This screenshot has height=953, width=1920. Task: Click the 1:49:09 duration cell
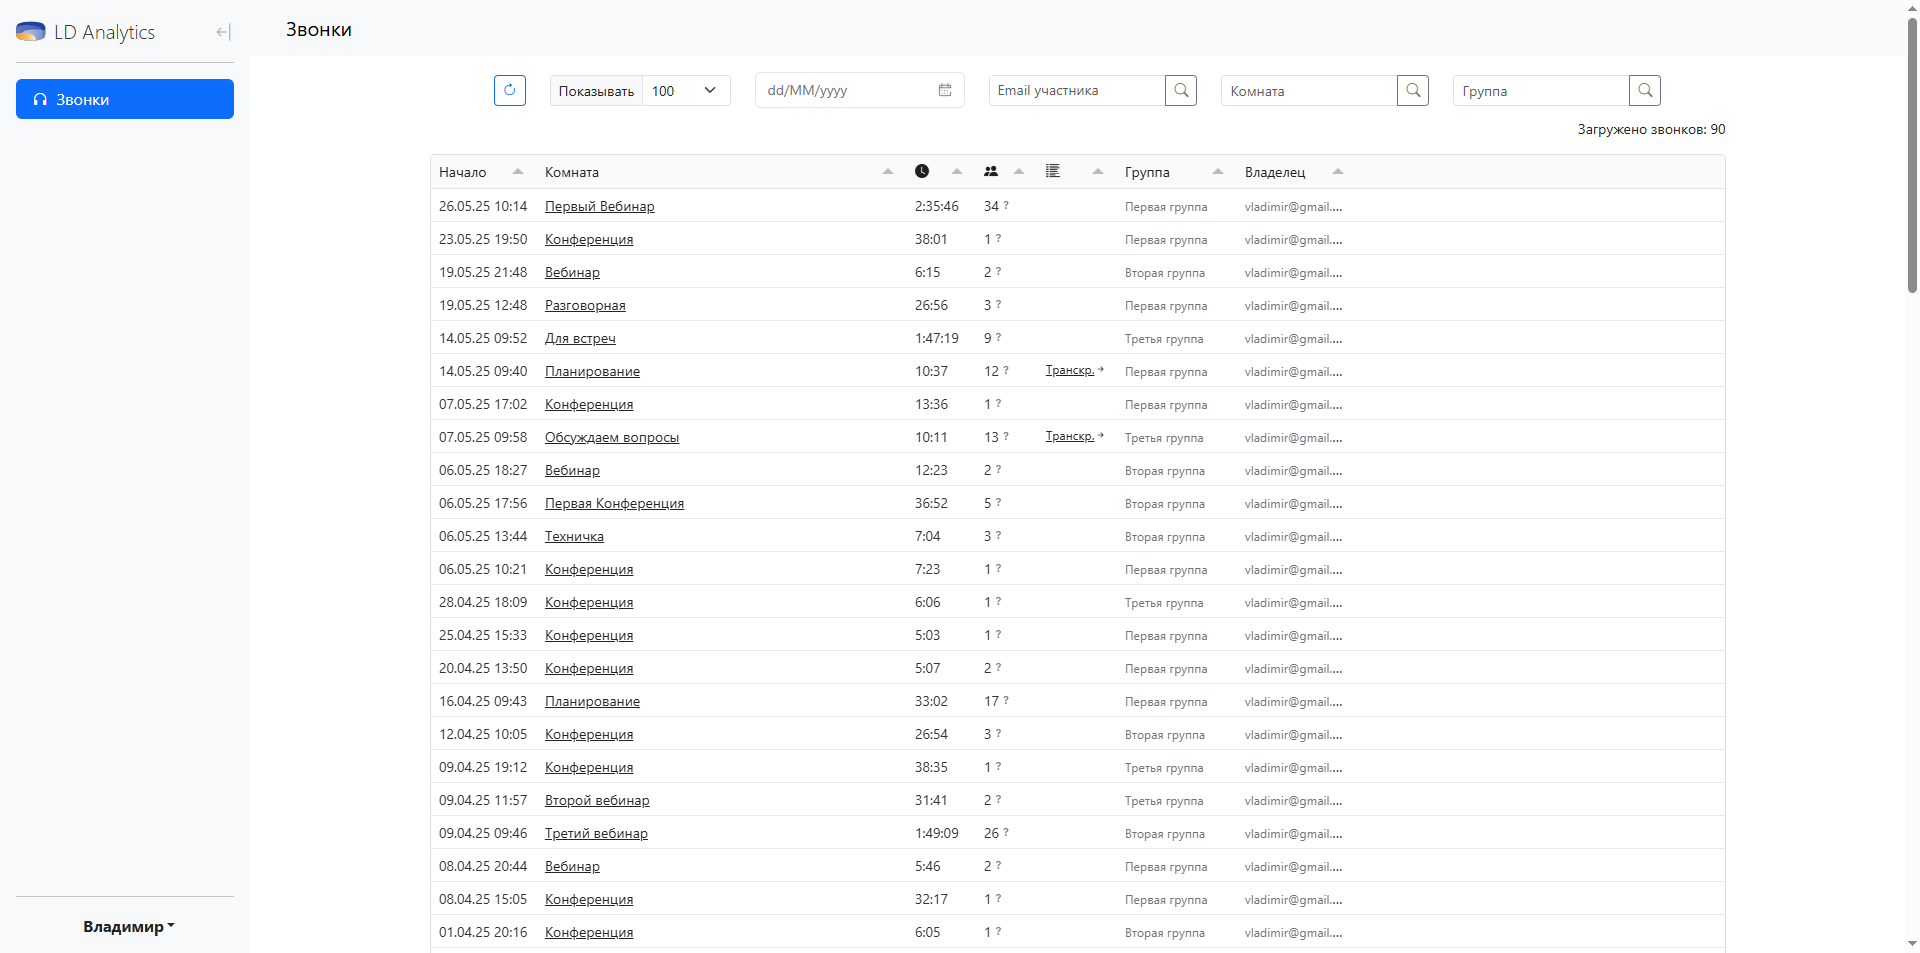click(937, 833)
